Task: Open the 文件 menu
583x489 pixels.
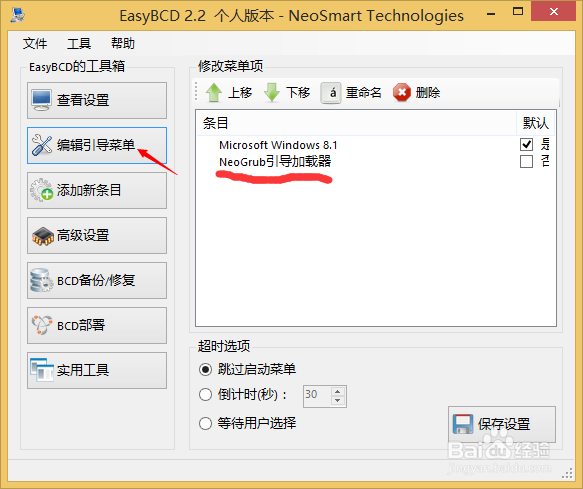Action: [x=35, y=44]
